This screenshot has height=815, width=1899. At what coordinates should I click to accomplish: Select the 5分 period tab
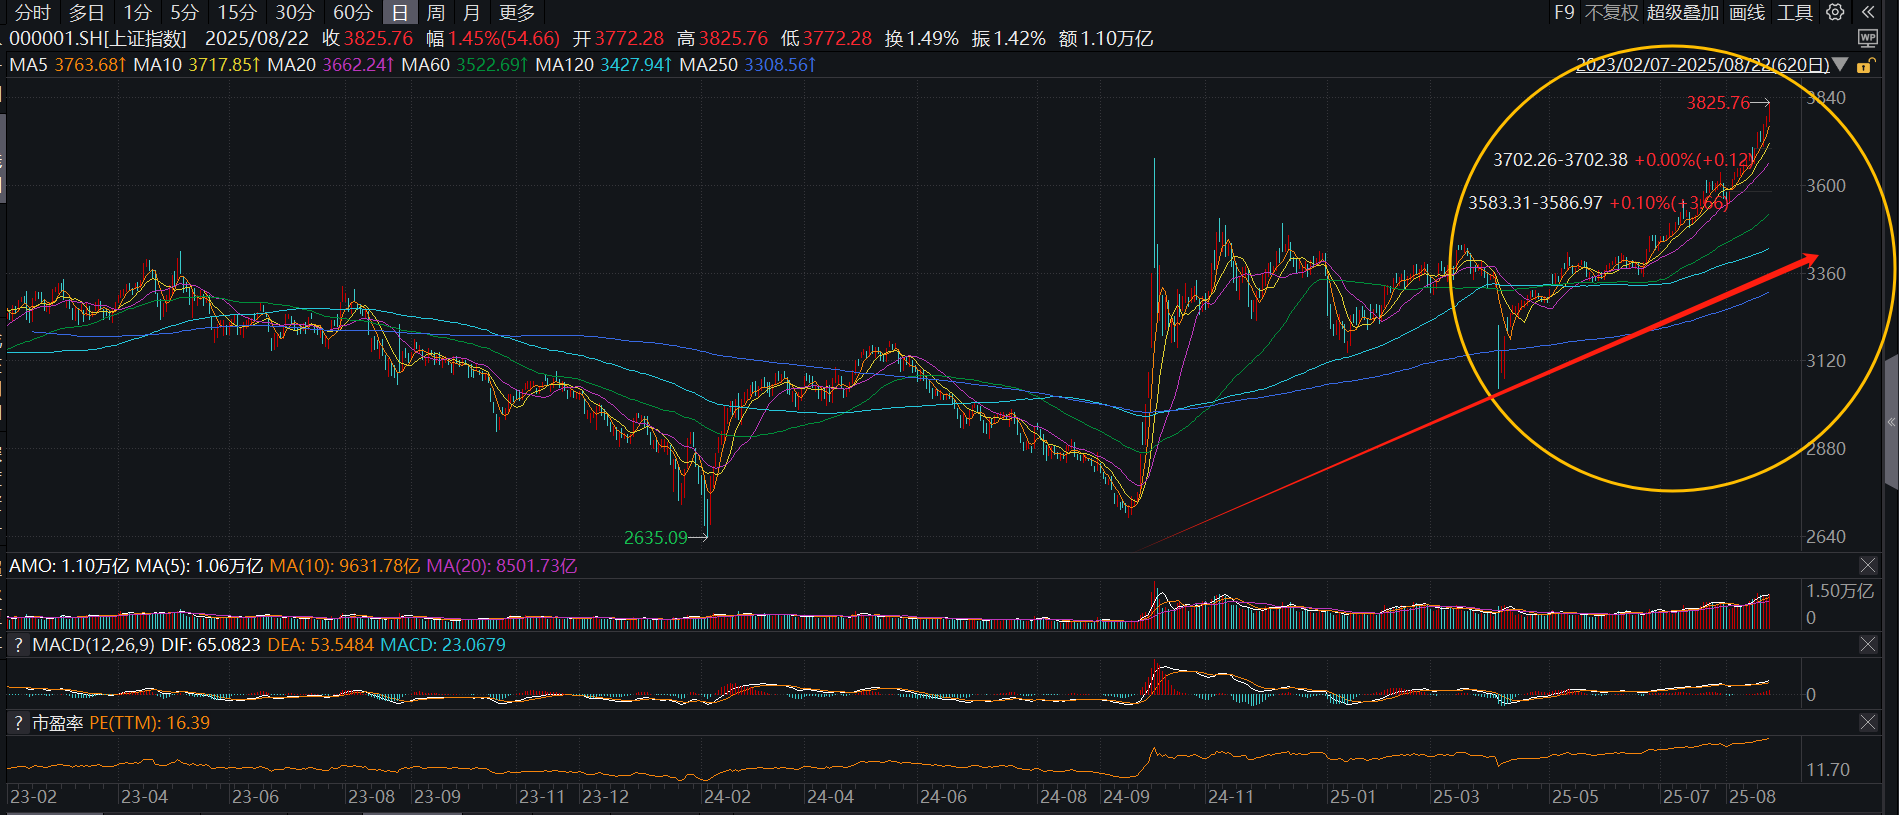pos(184,12)
